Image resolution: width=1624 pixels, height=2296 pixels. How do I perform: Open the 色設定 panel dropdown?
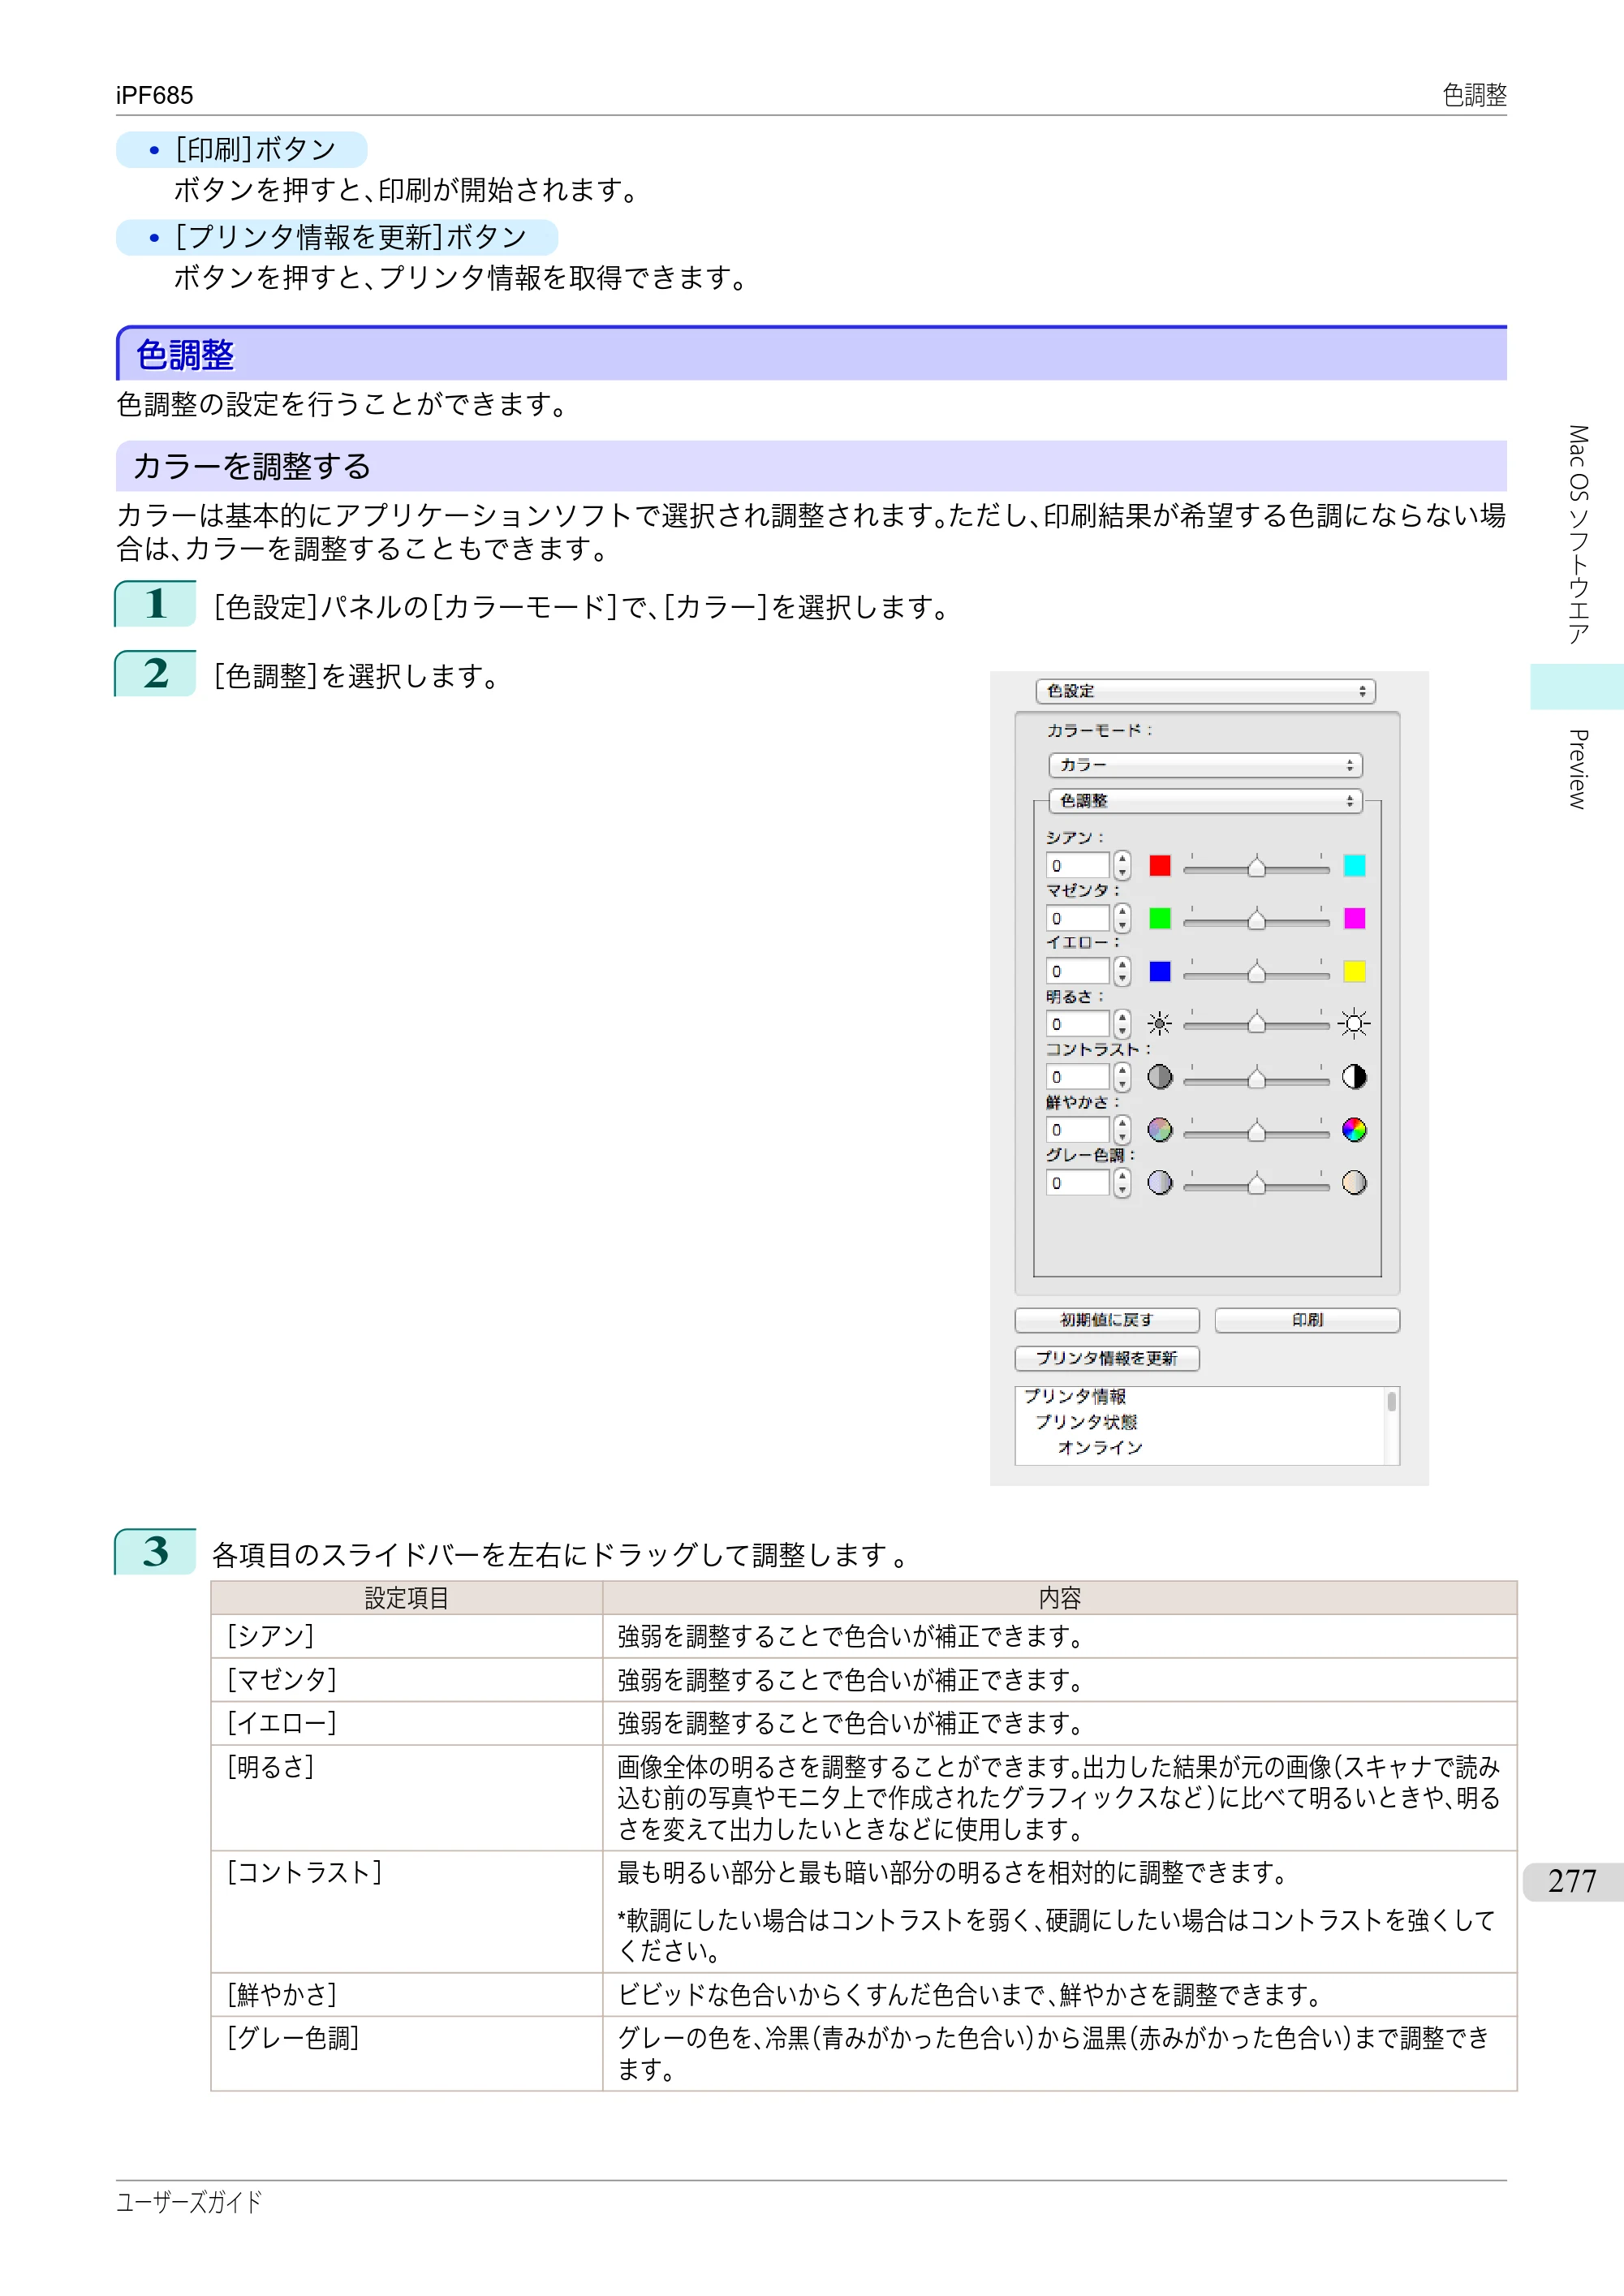point(1205,692)
